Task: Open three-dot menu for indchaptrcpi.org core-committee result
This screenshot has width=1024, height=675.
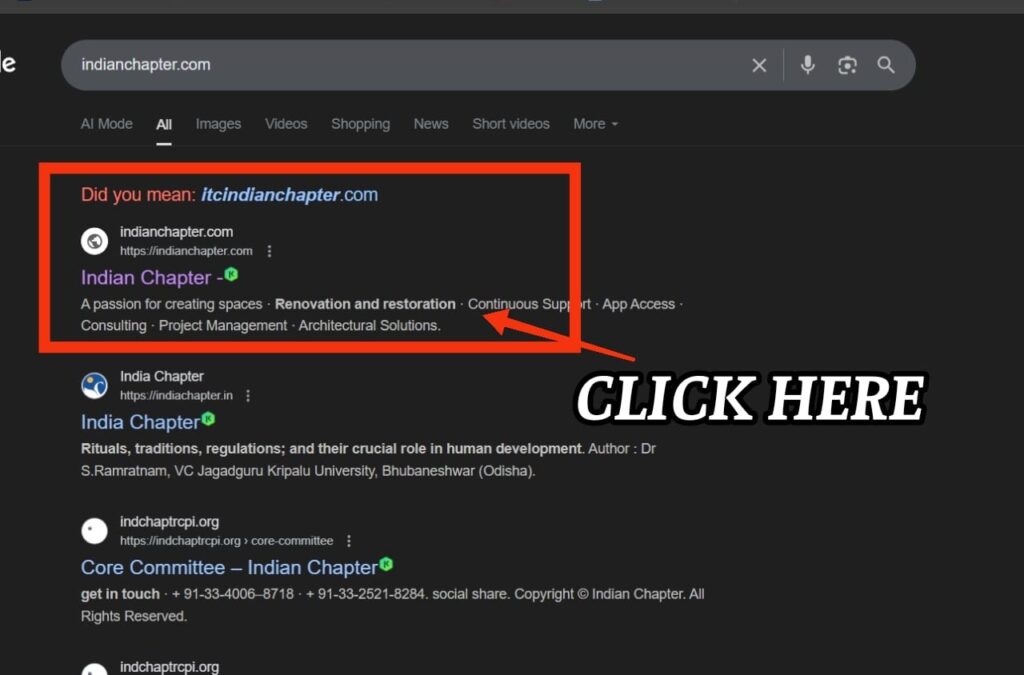Action: [349, 541]
